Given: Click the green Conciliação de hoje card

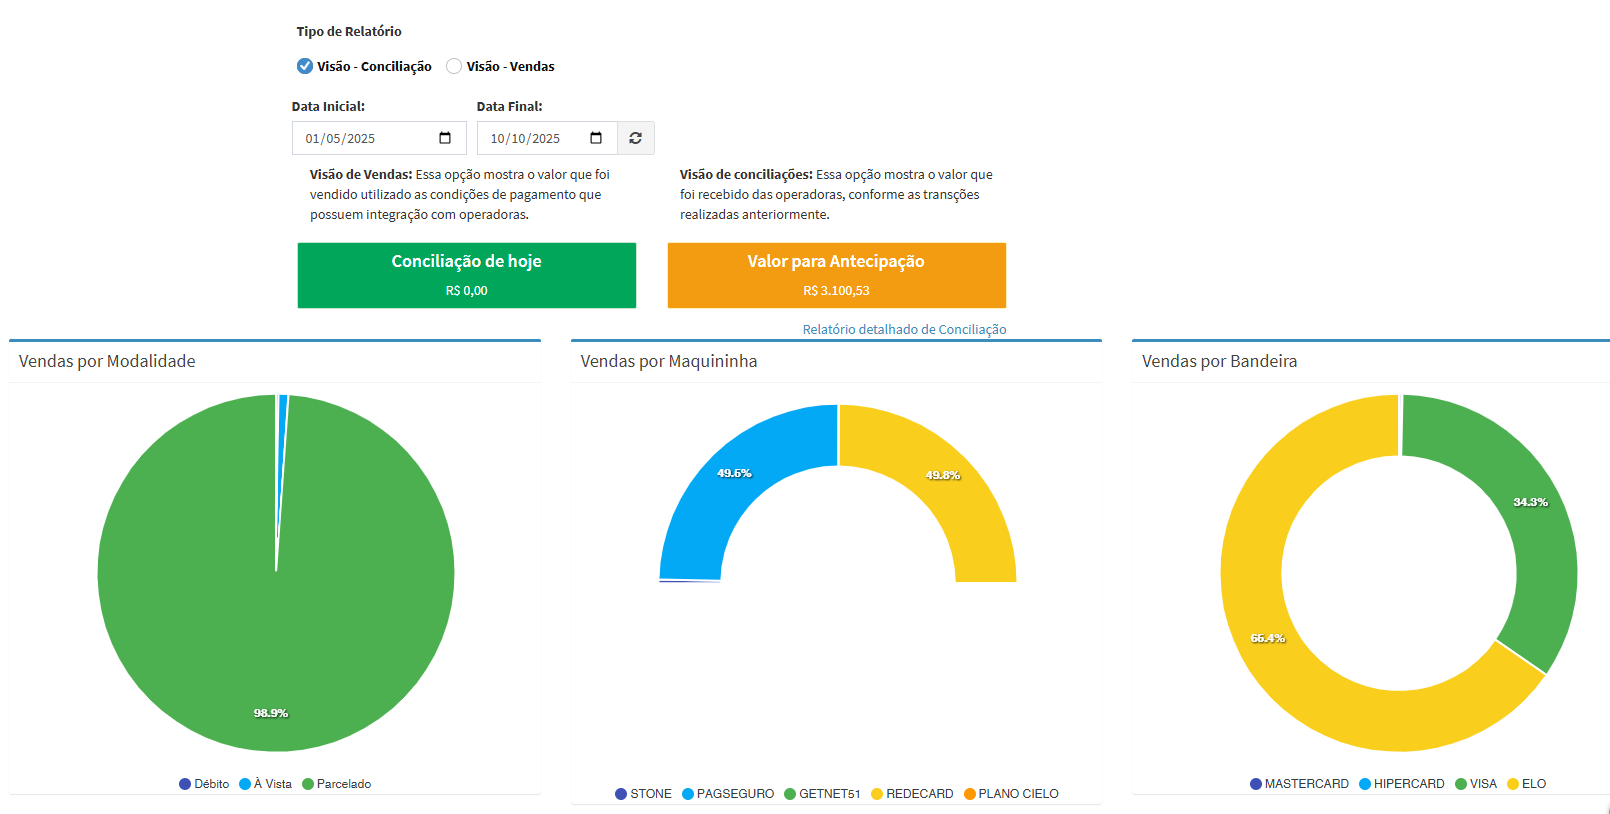Looking at the screenshot, I should click(x=466, y=275).
